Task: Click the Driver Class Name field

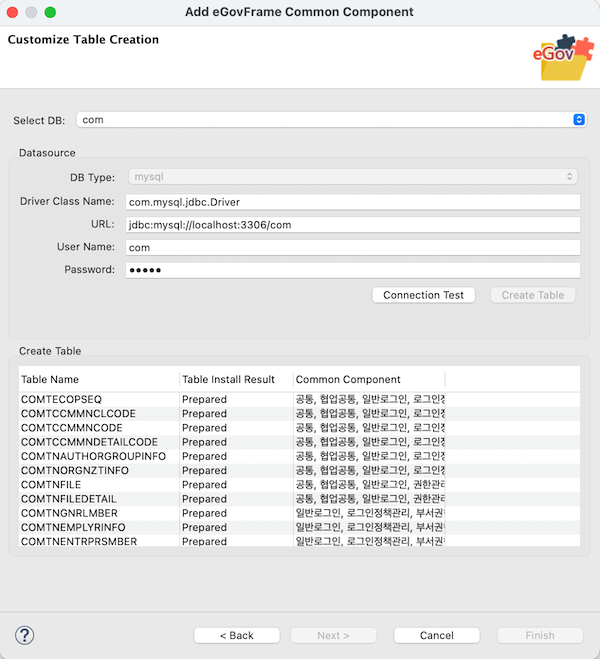Action: 353,202
